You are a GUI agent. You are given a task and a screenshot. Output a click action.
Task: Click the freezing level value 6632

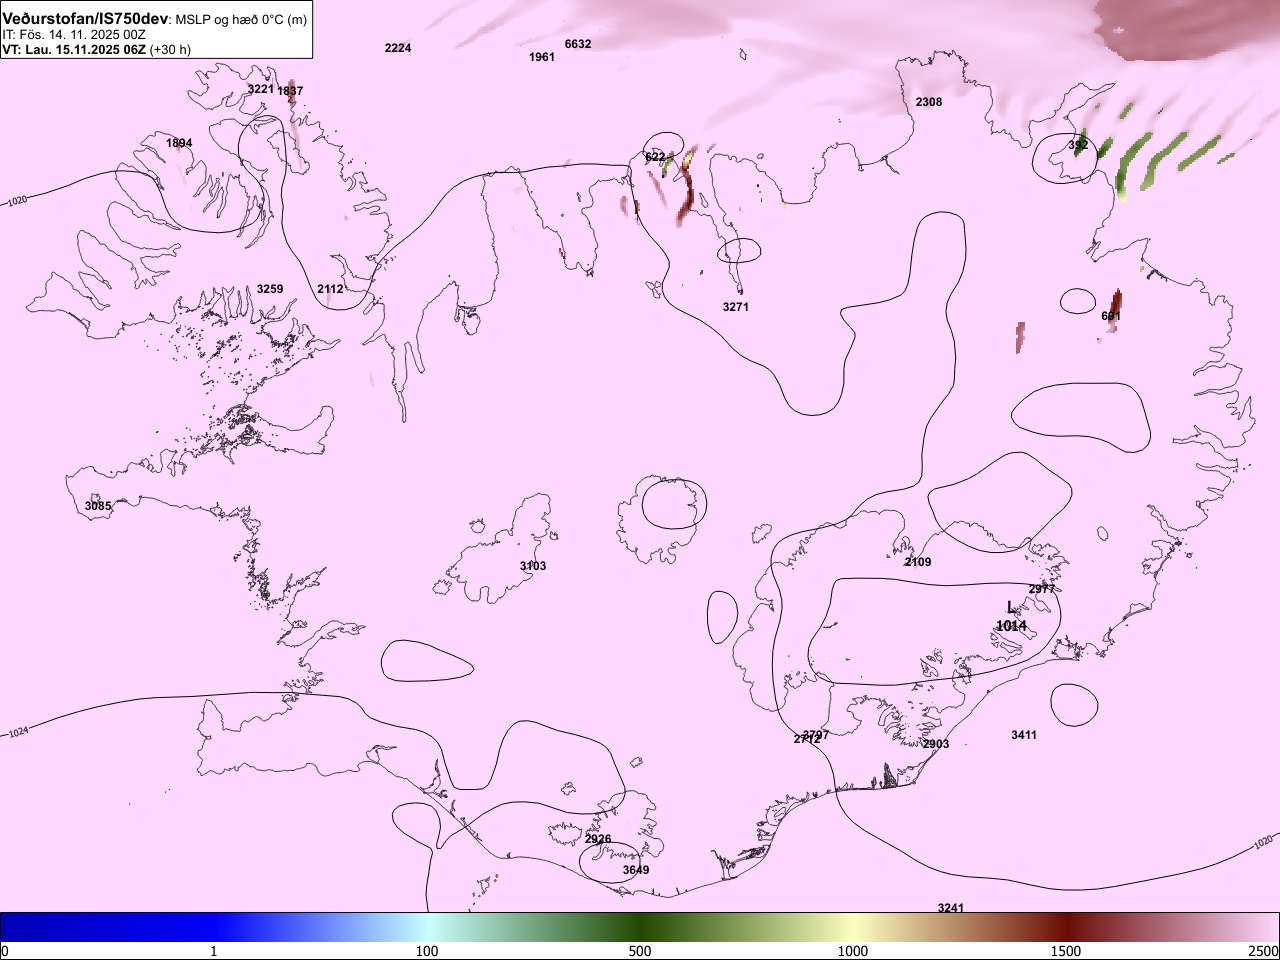(578, 44)
